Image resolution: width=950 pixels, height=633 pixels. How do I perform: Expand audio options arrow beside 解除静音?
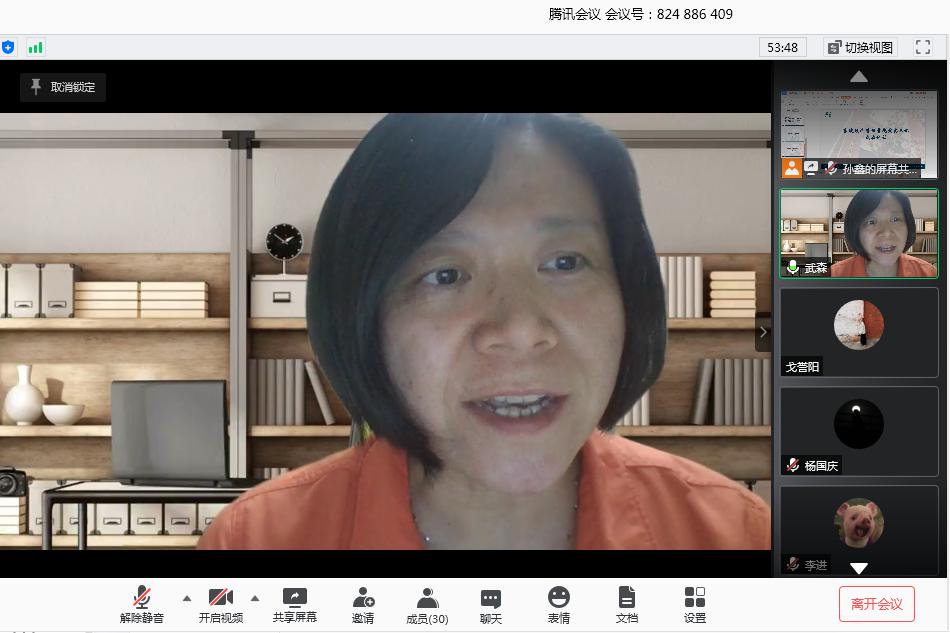click(x=187, y=598)
